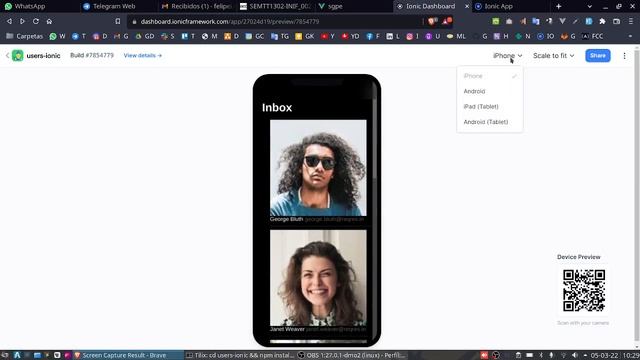Open the vertical three-dot more options menu

pyautogui.click(x=624, y=56)
